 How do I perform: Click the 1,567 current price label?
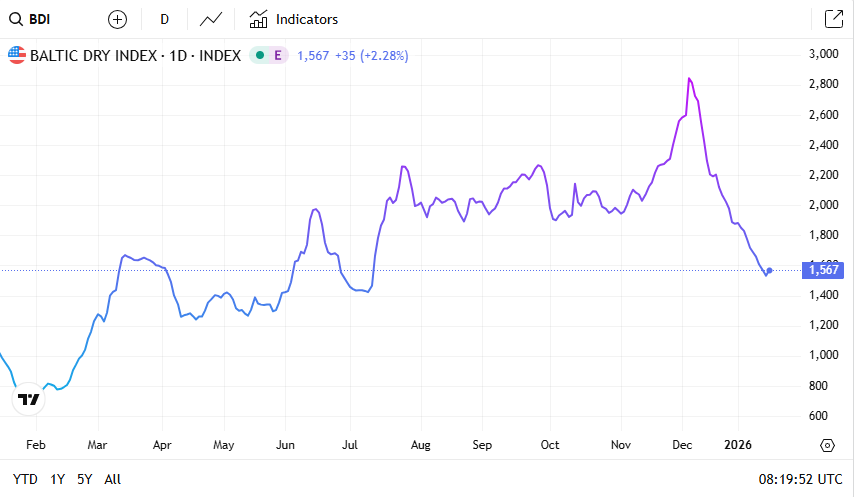(824, 270)
